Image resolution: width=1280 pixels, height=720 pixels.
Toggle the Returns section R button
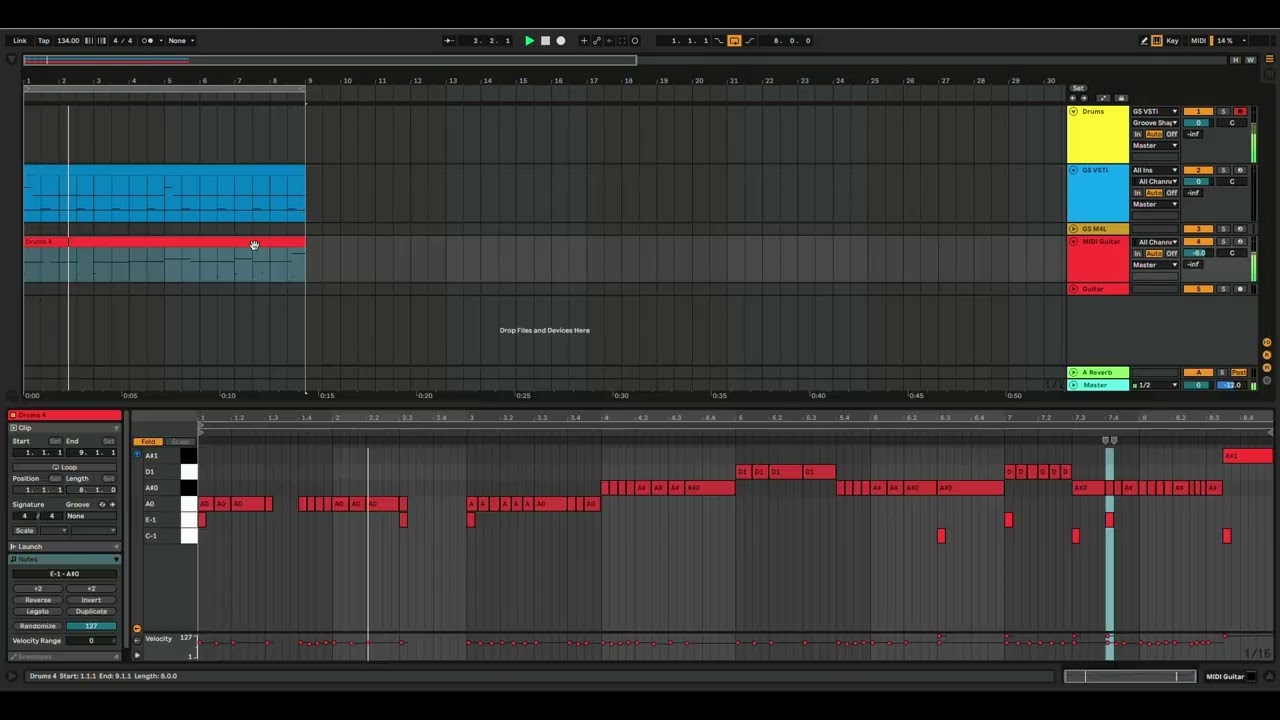(x=1267, y=355)
